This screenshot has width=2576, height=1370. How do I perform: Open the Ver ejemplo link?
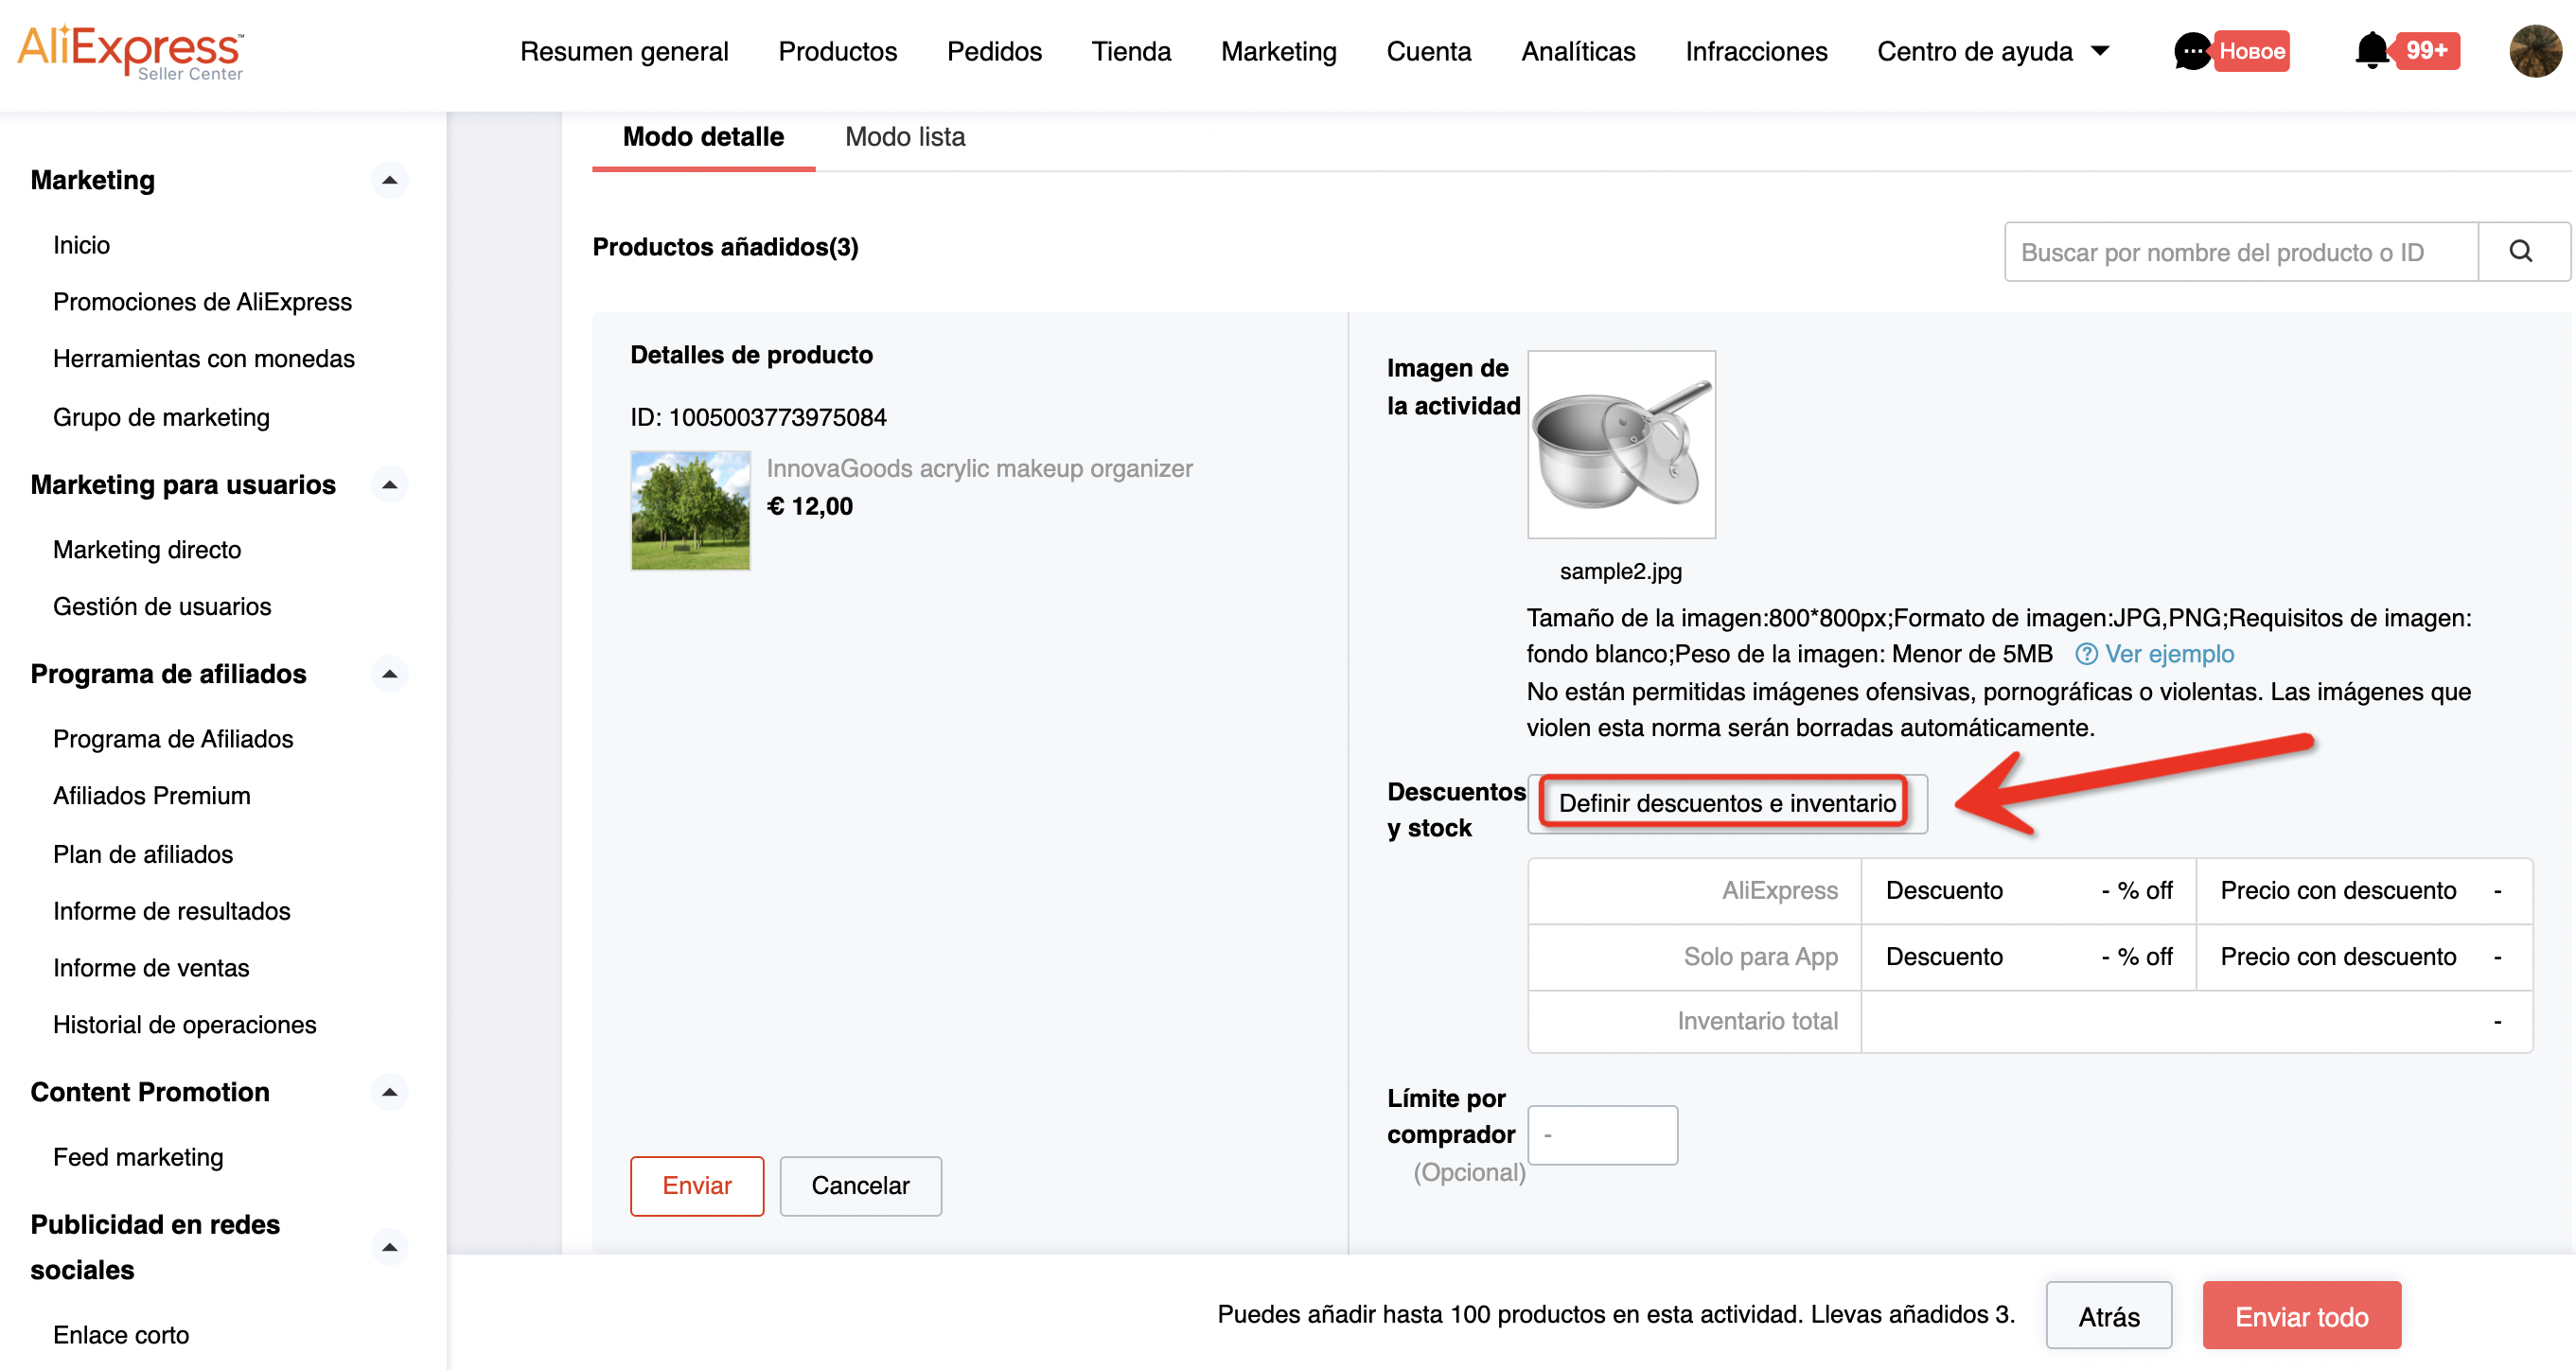click(2169, 654)
